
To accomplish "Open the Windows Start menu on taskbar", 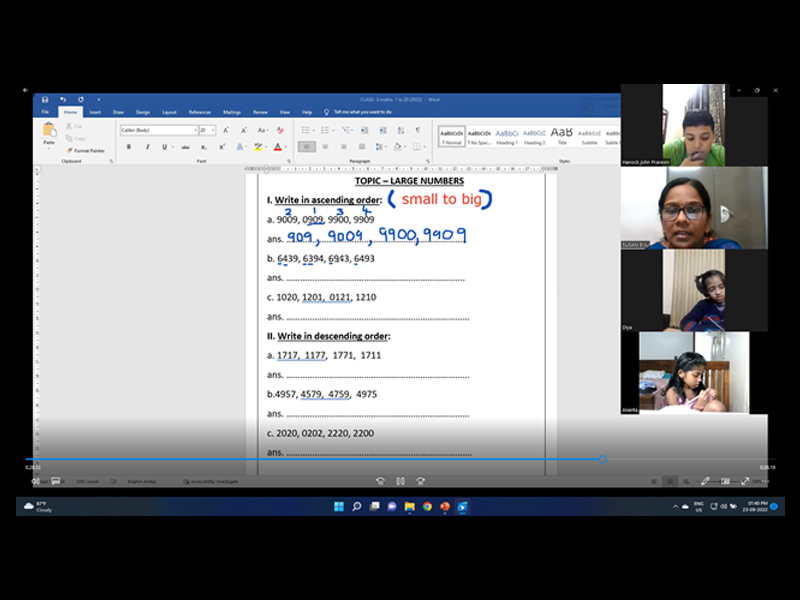I will 339,507.
